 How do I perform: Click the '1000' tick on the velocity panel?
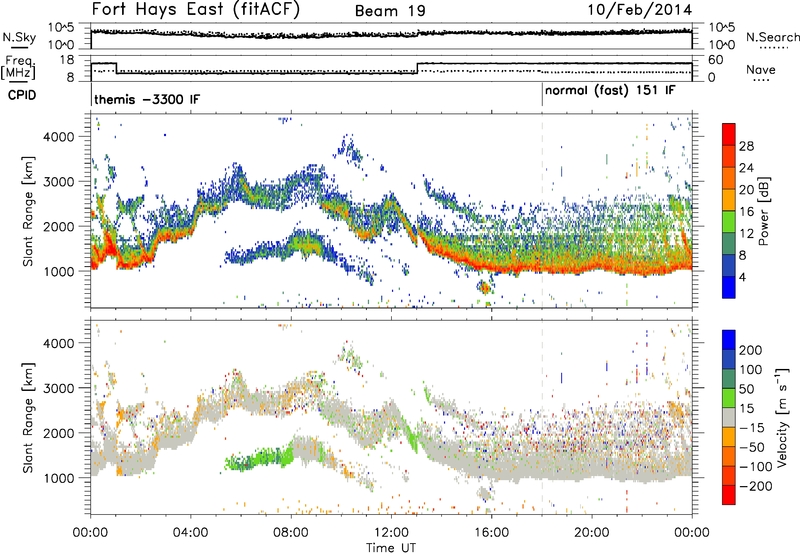coord(58,478)
